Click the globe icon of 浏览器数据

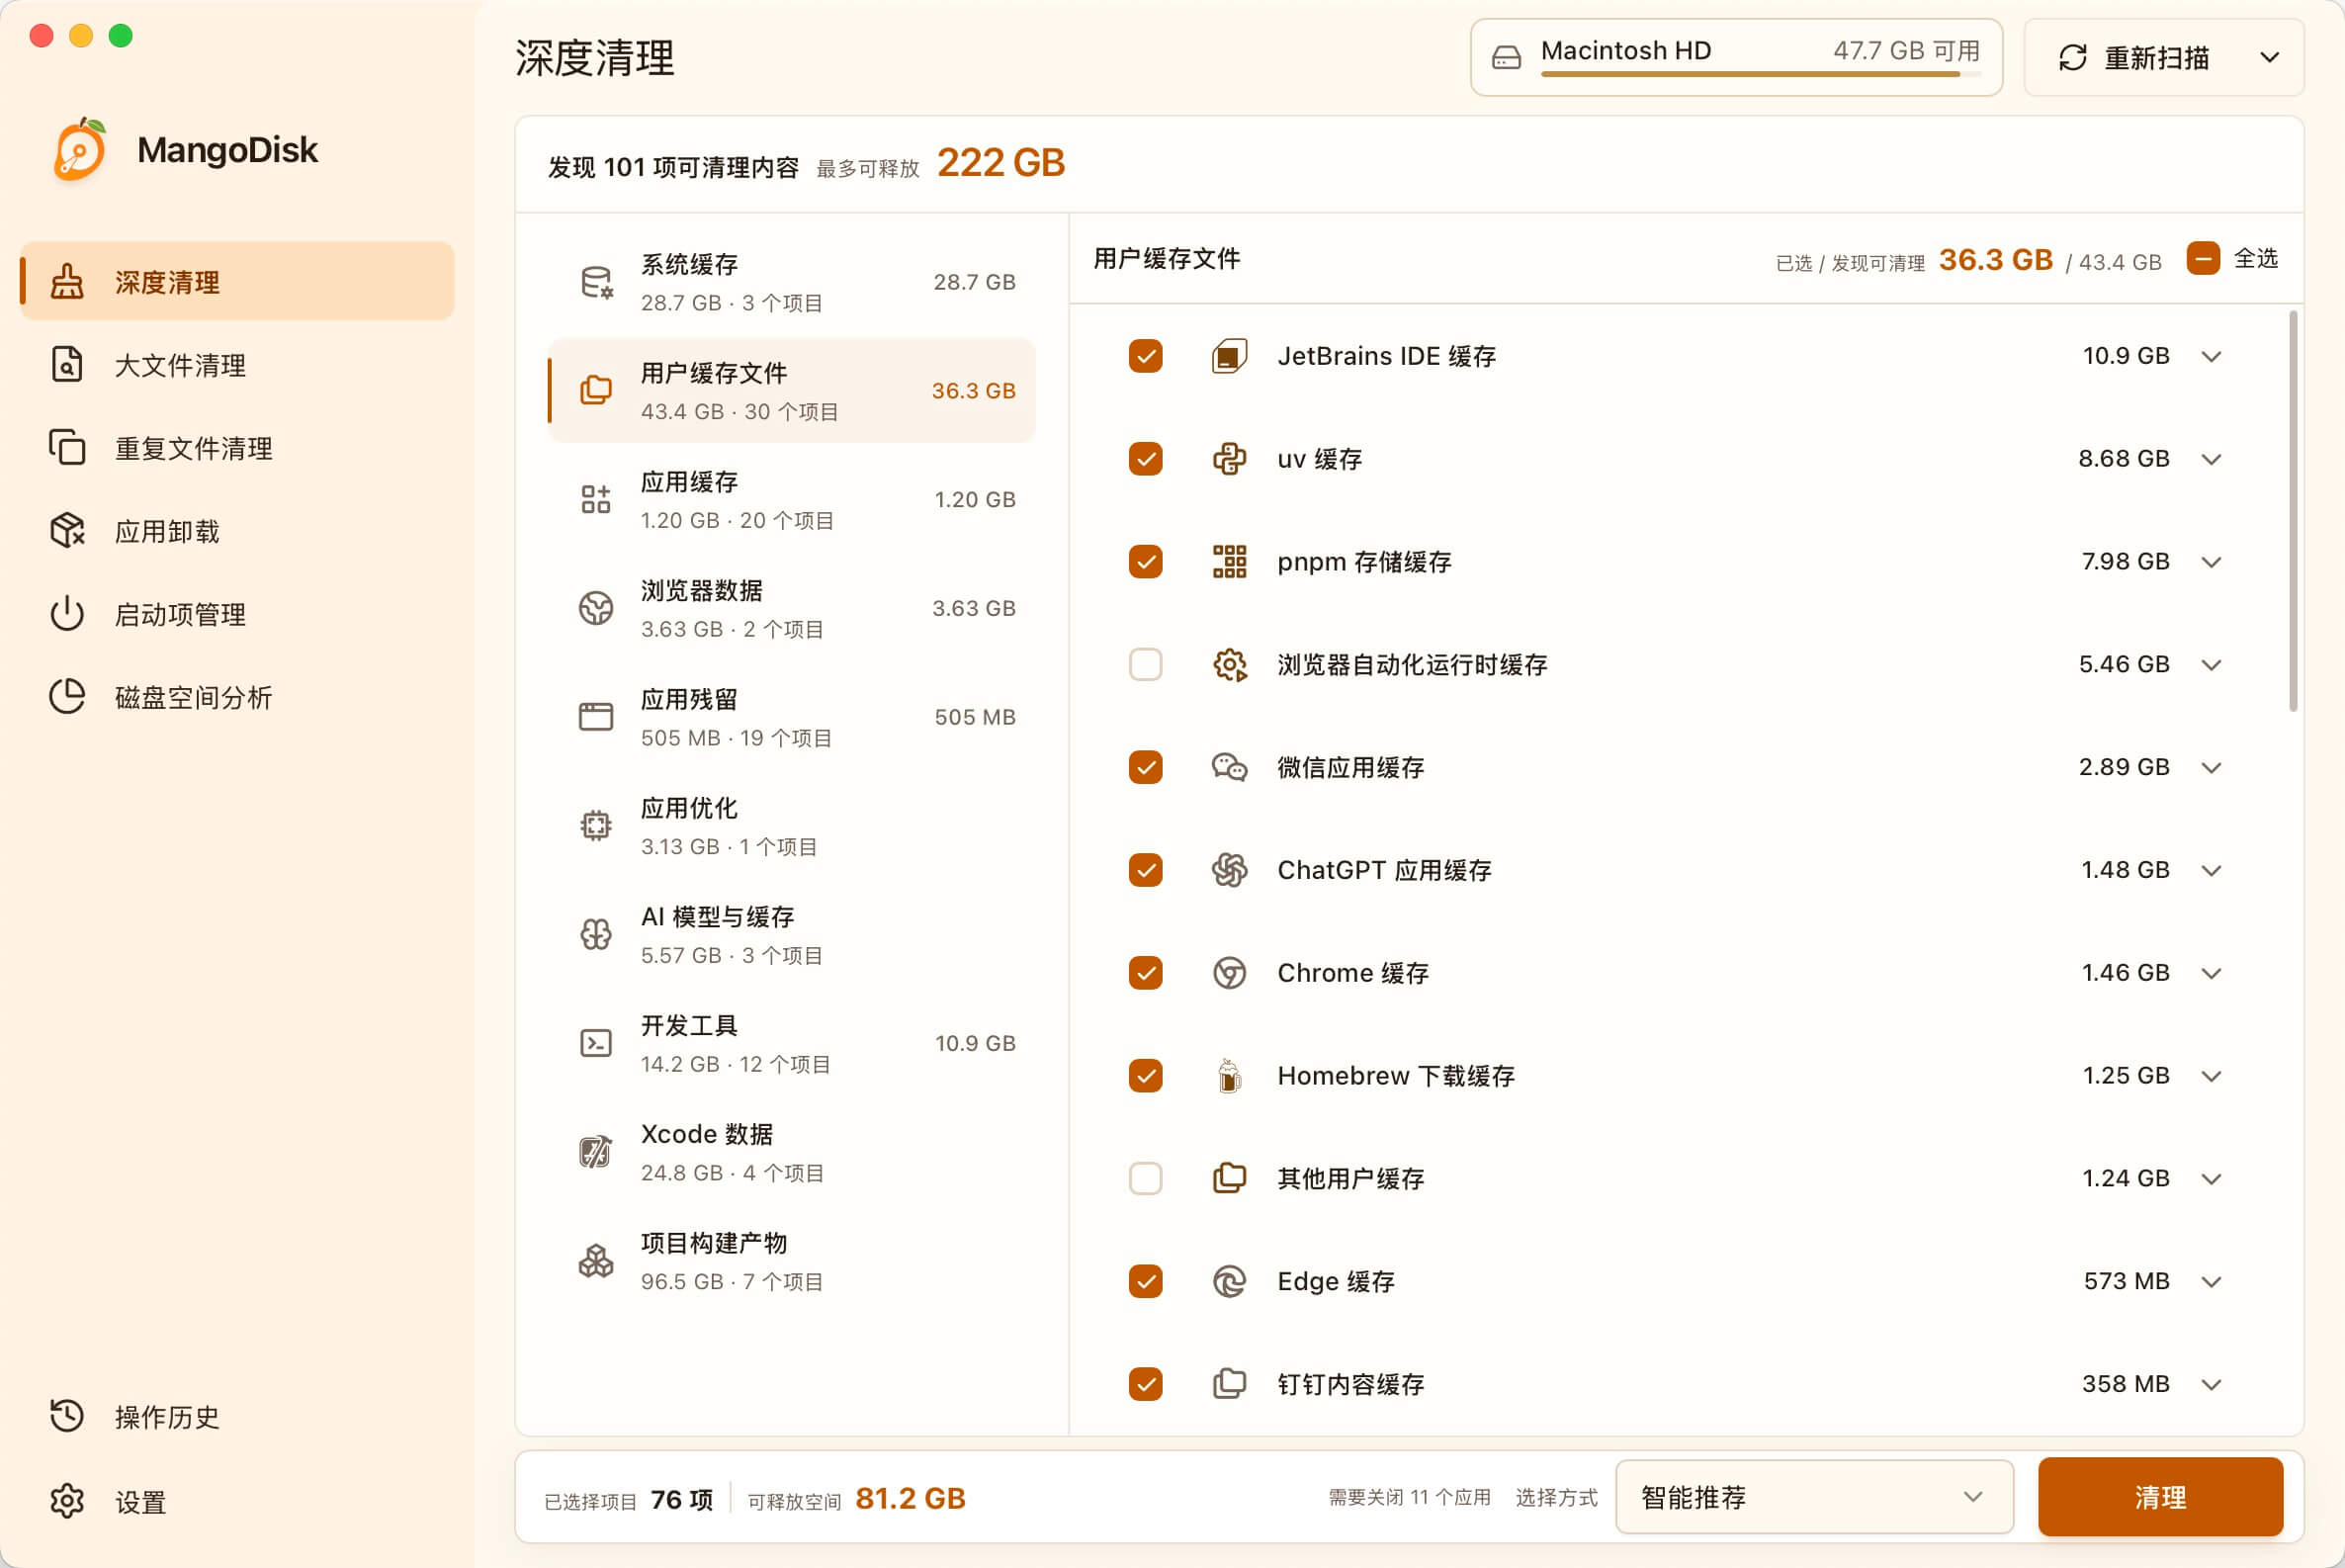[596, 608]
